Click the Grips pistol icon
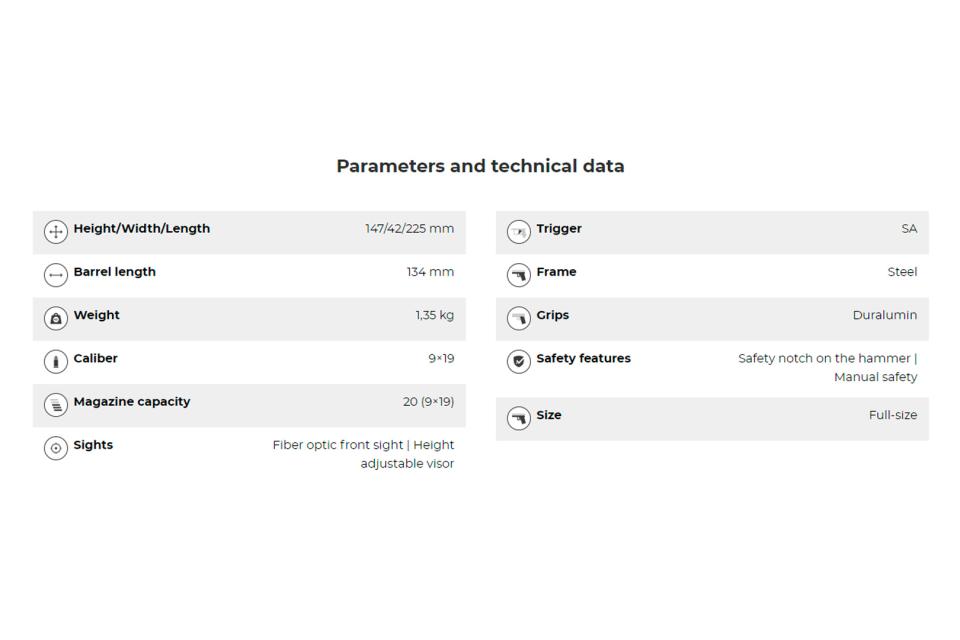960x640 pixels. [x=518, y=318]
